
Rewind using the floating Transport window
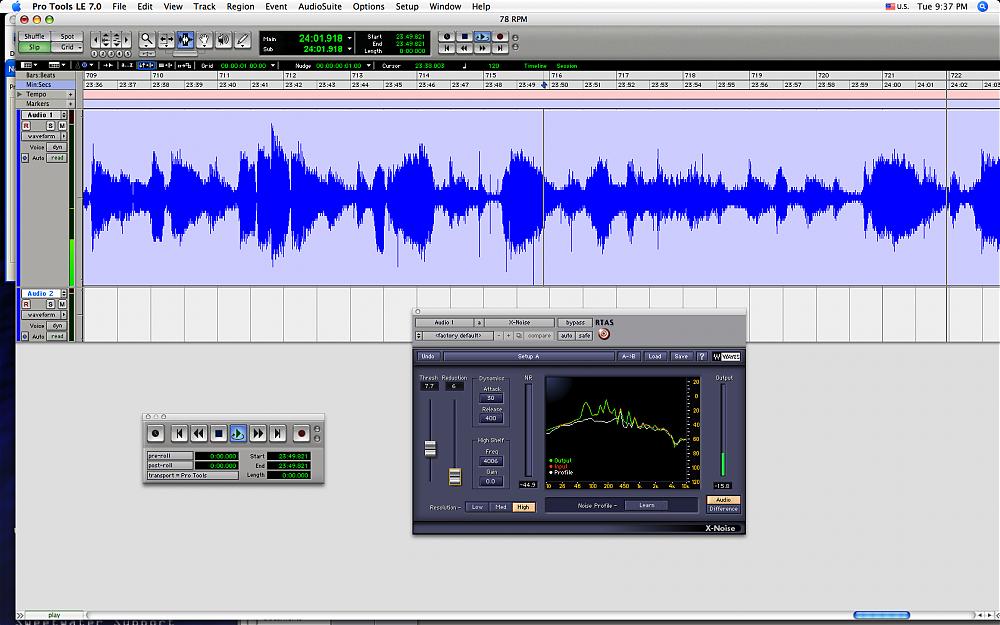coord(199,434)
